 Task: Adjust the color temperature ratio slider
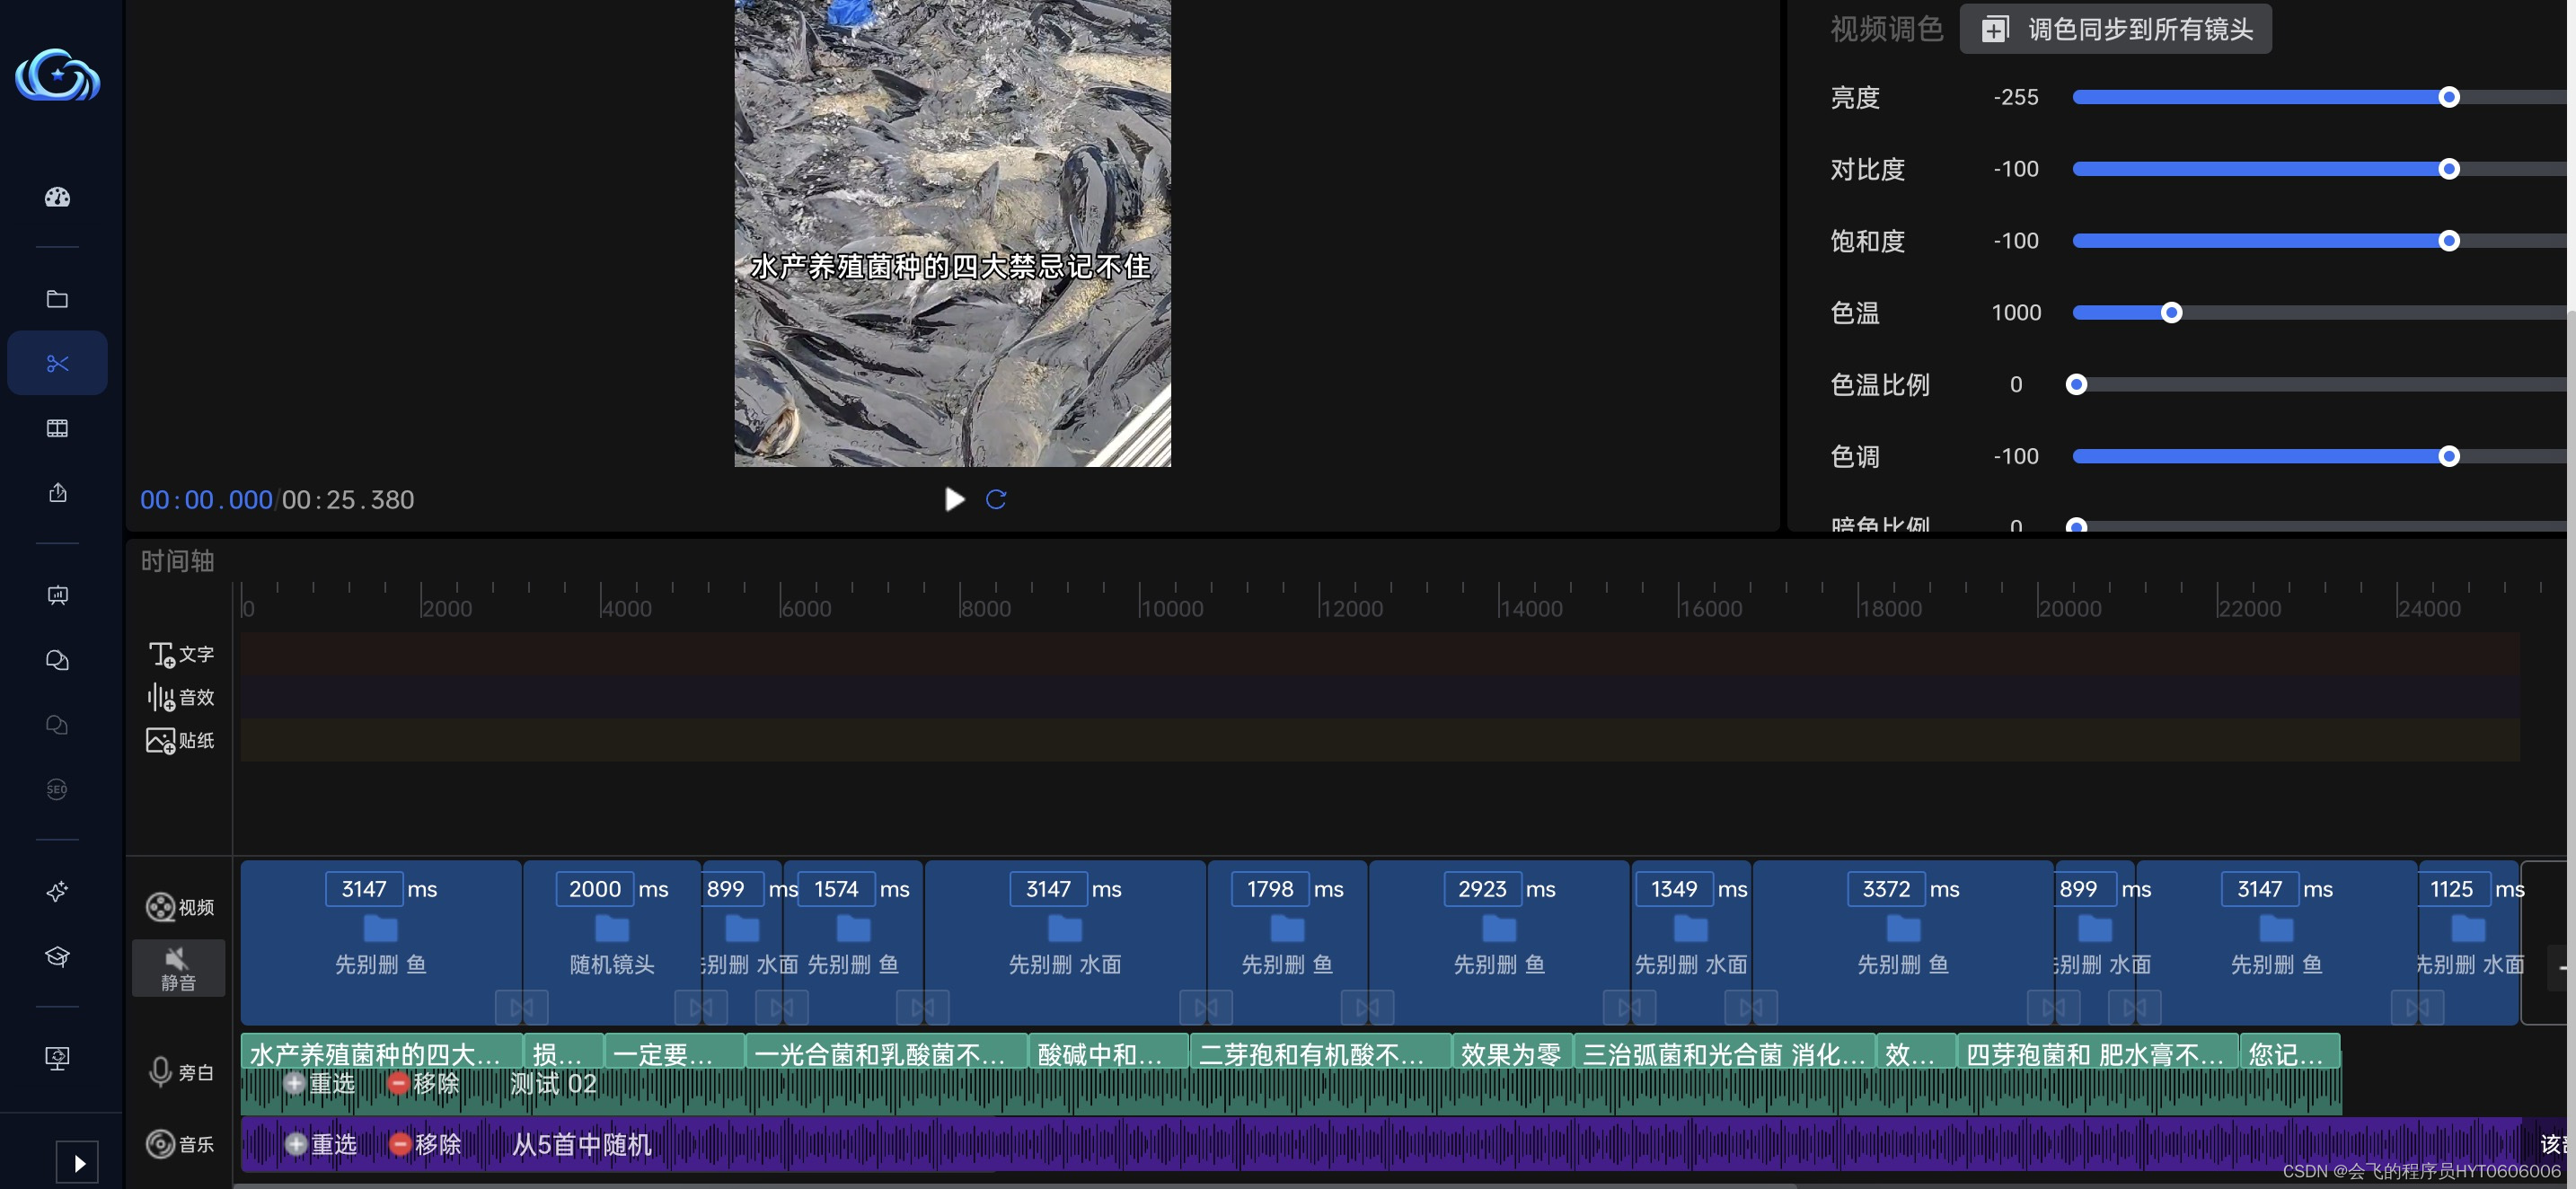[2076, 385]
